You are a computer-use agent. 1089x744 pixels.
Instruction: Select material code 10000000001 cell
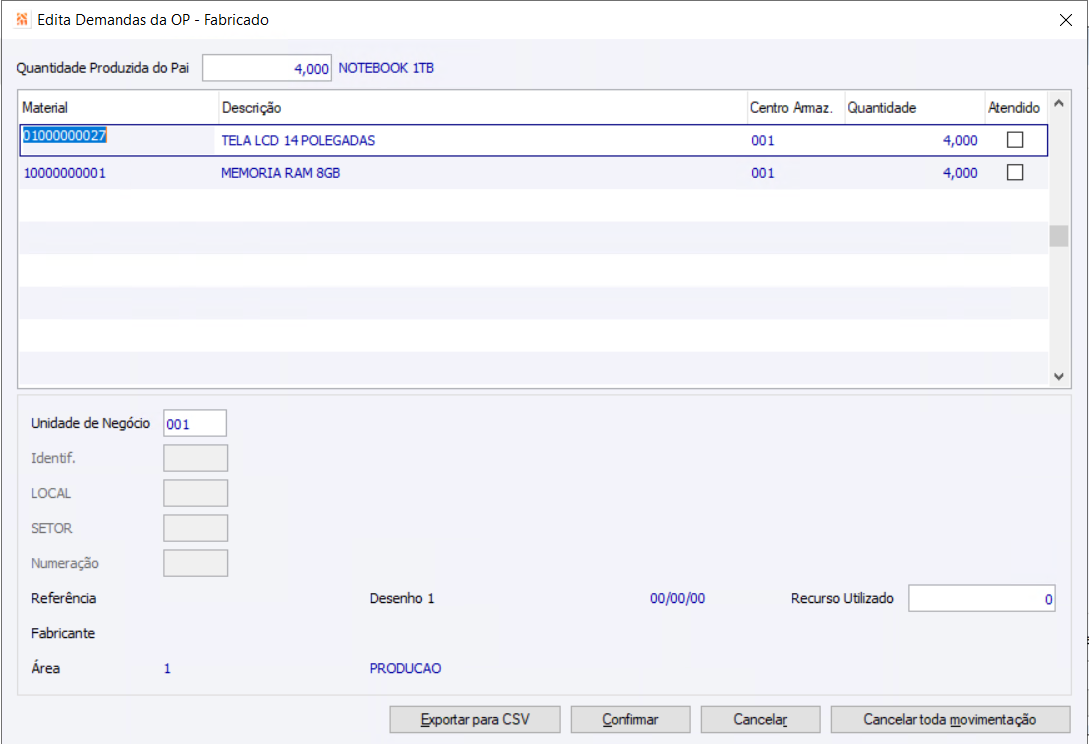pyautogui.click(x=65, y=173)
